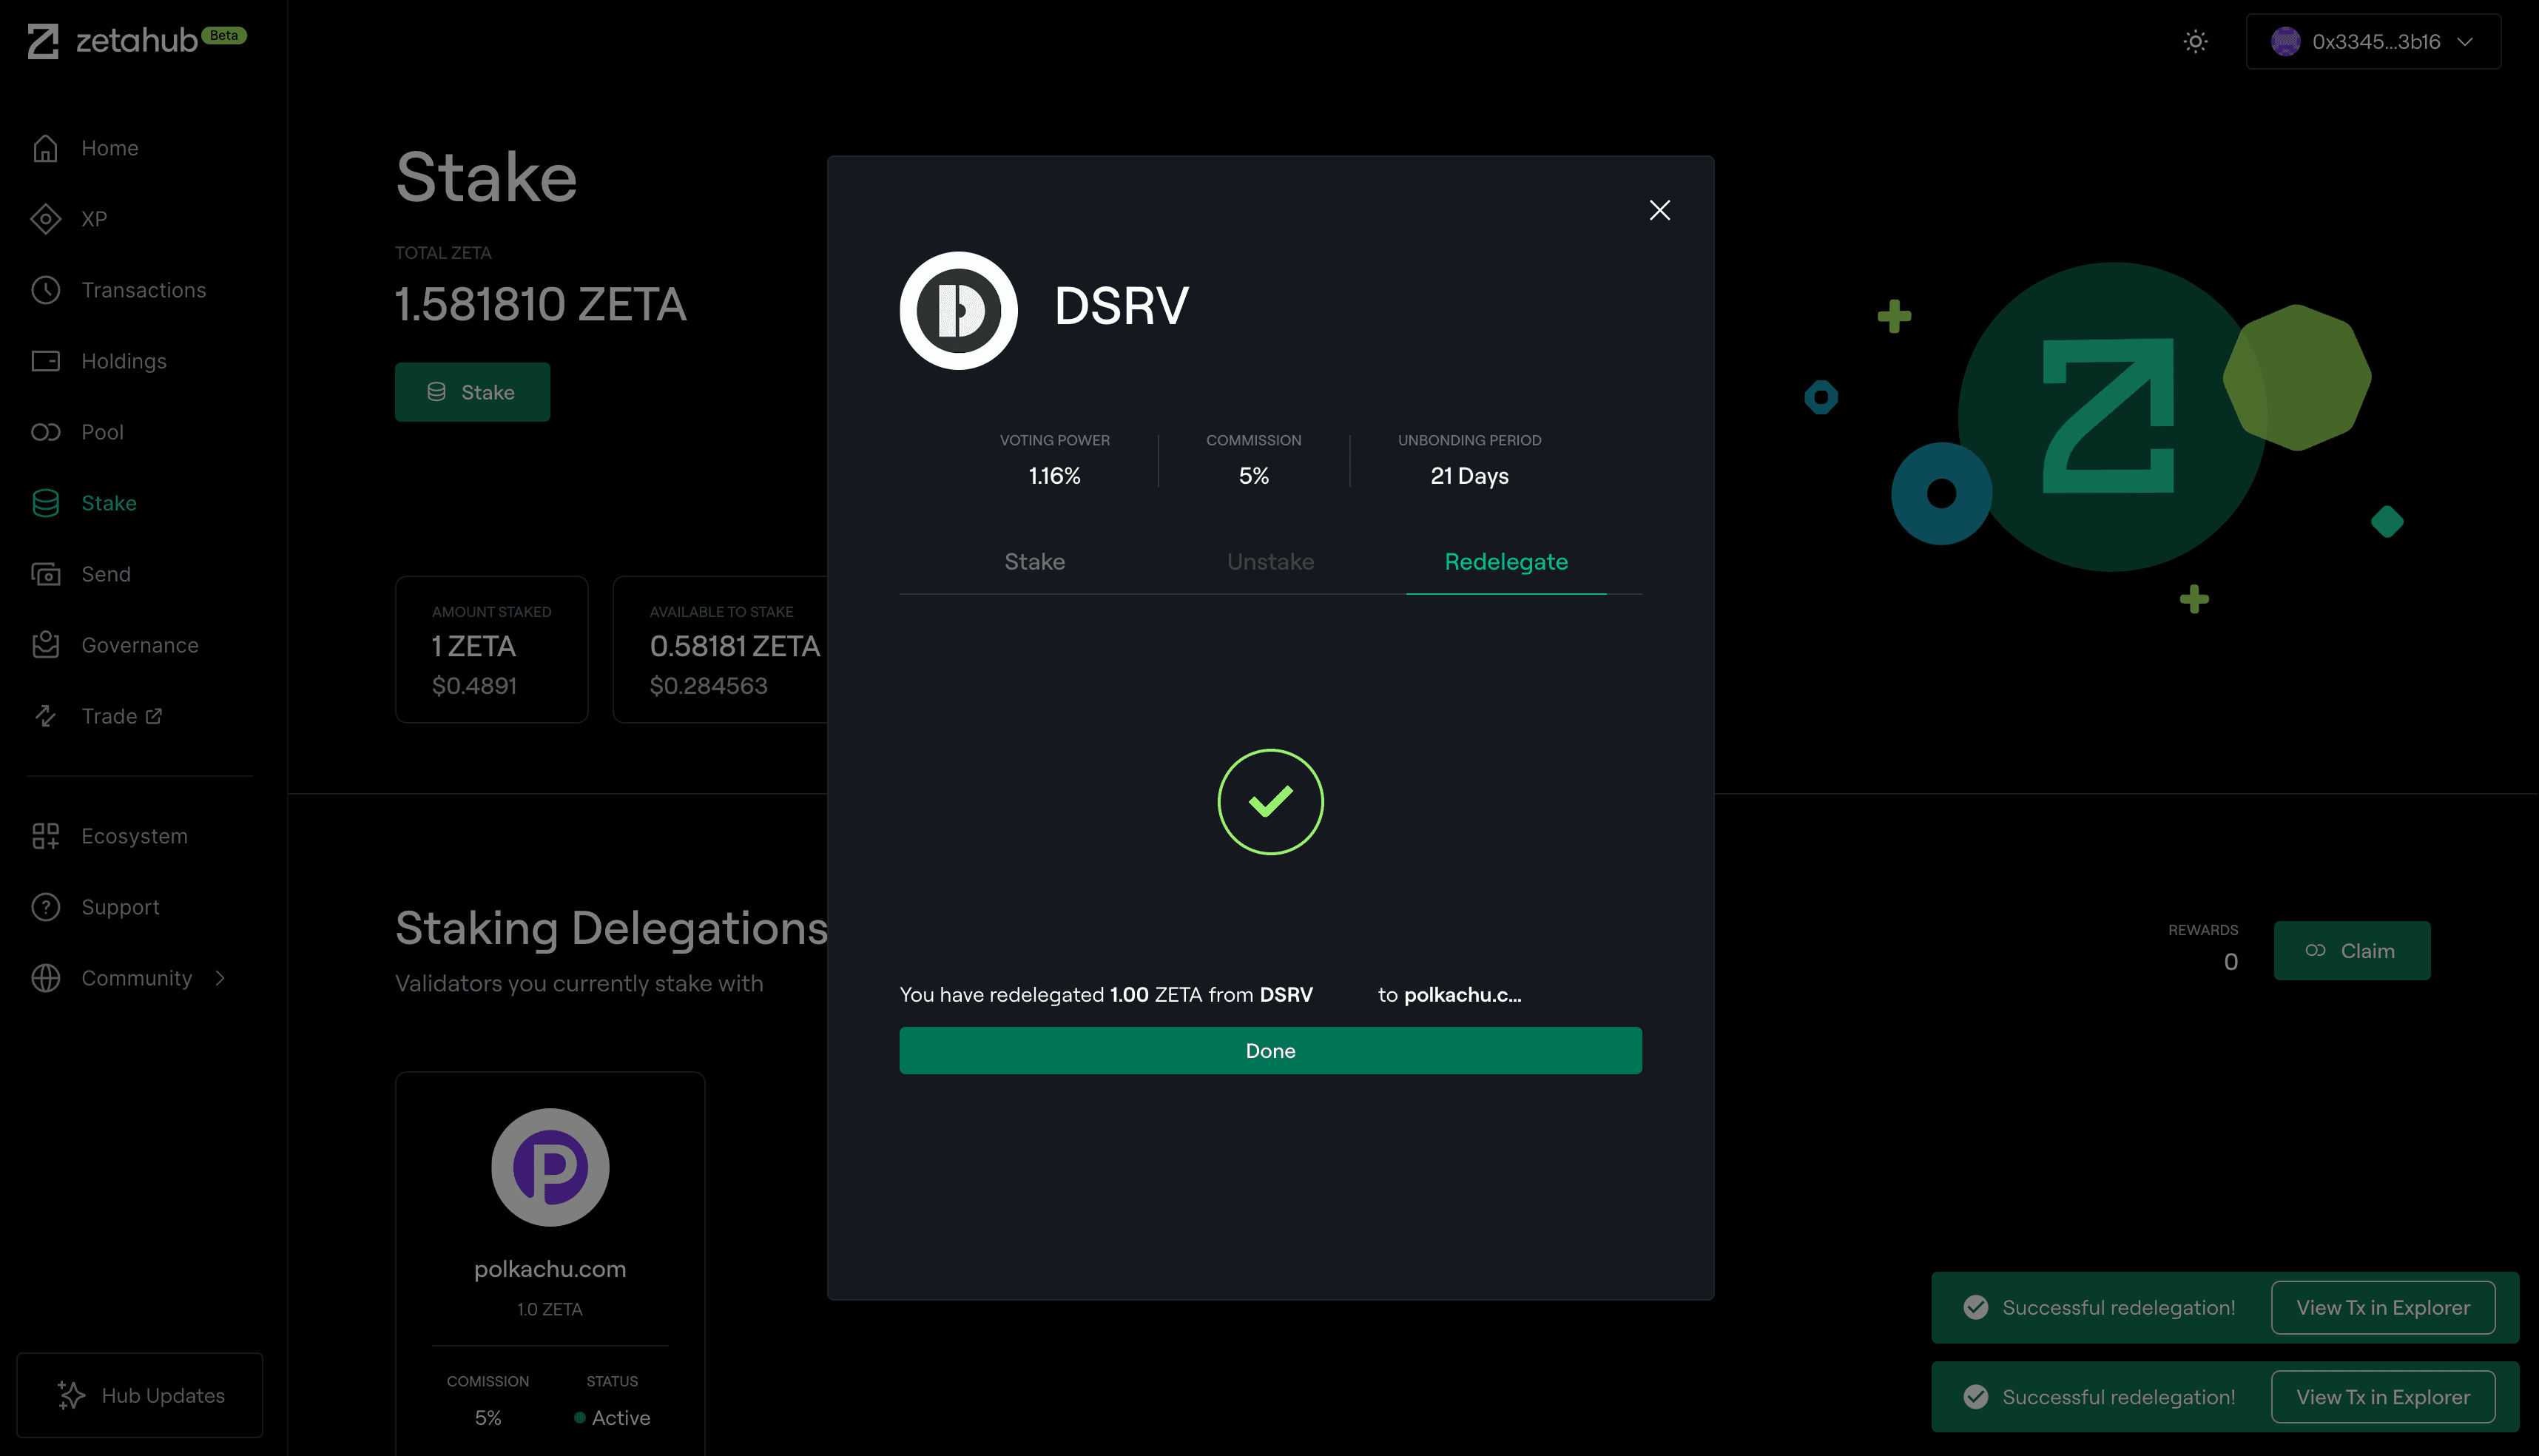Open the Holdings wallet icon

[45, 361]
